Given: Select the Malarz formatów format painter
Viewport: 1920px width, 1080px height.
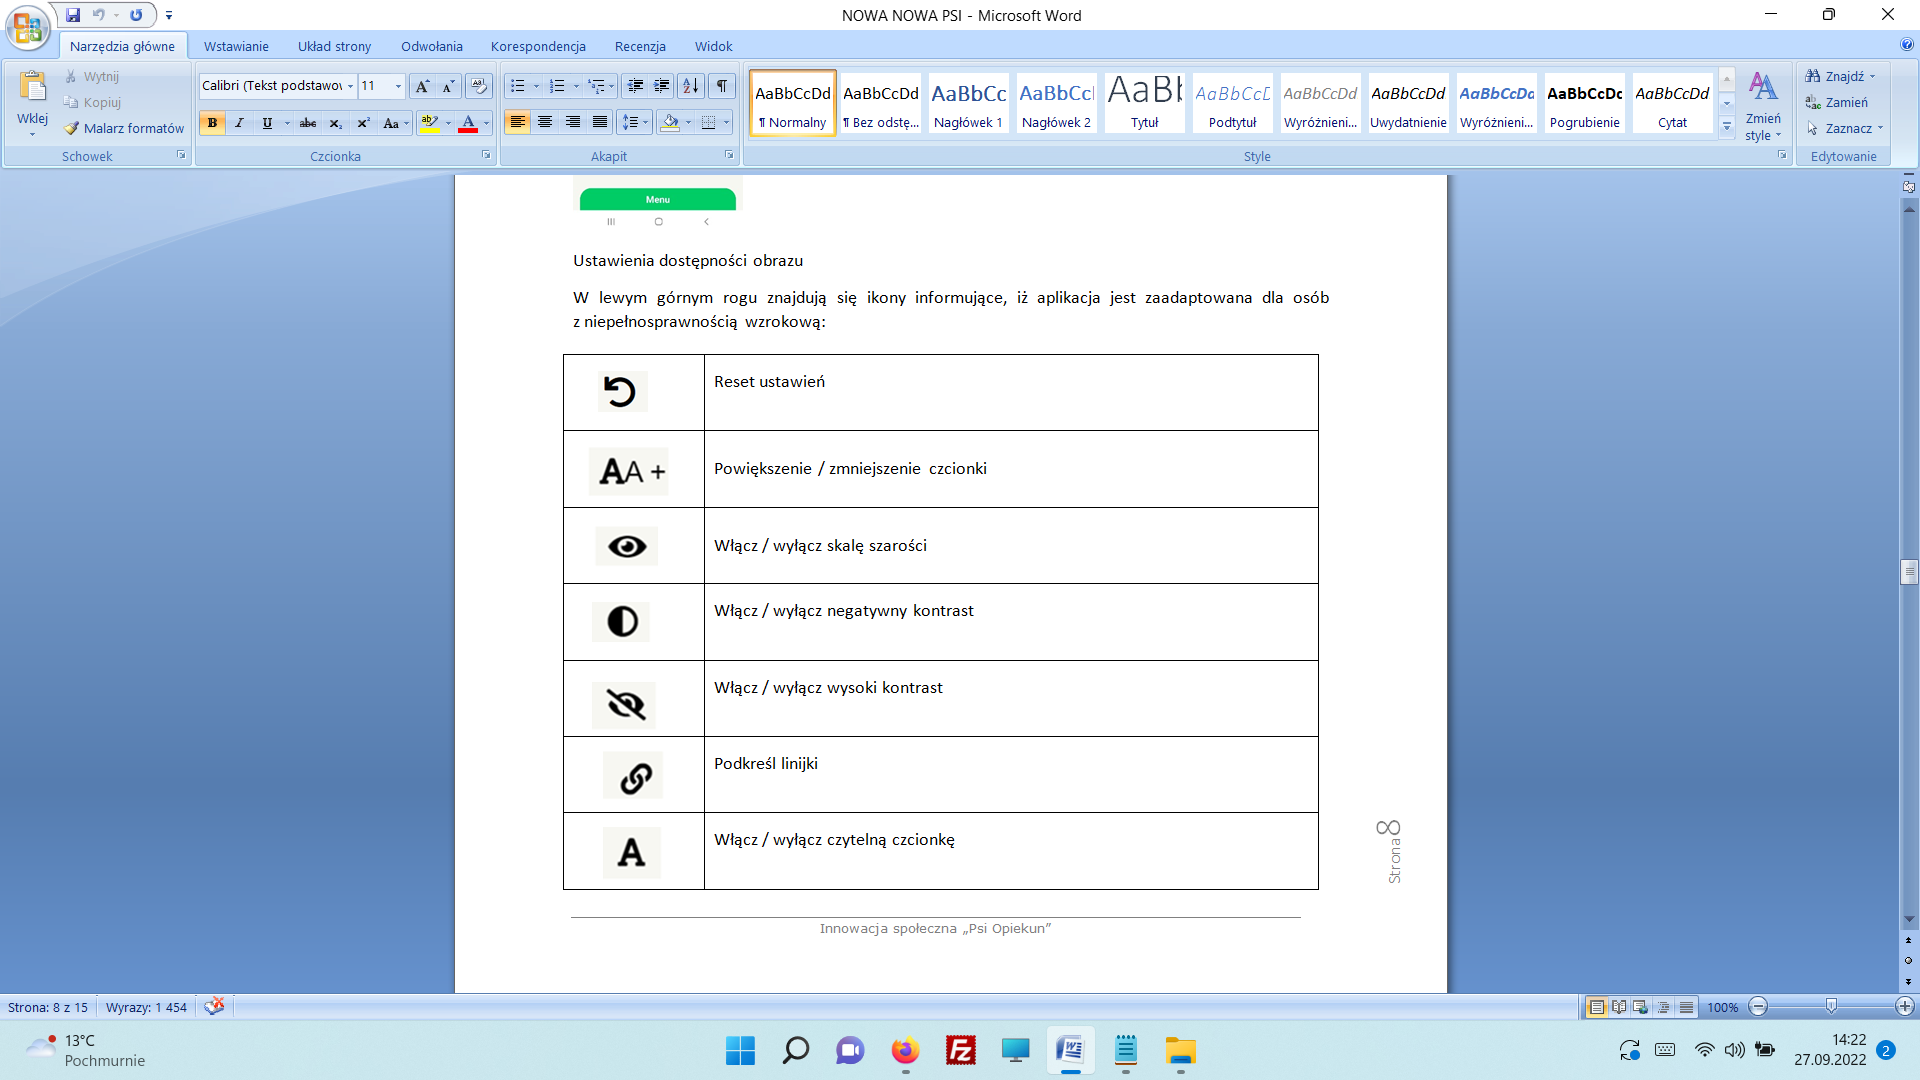Looking at the screenshot, I should pos(124,128).
